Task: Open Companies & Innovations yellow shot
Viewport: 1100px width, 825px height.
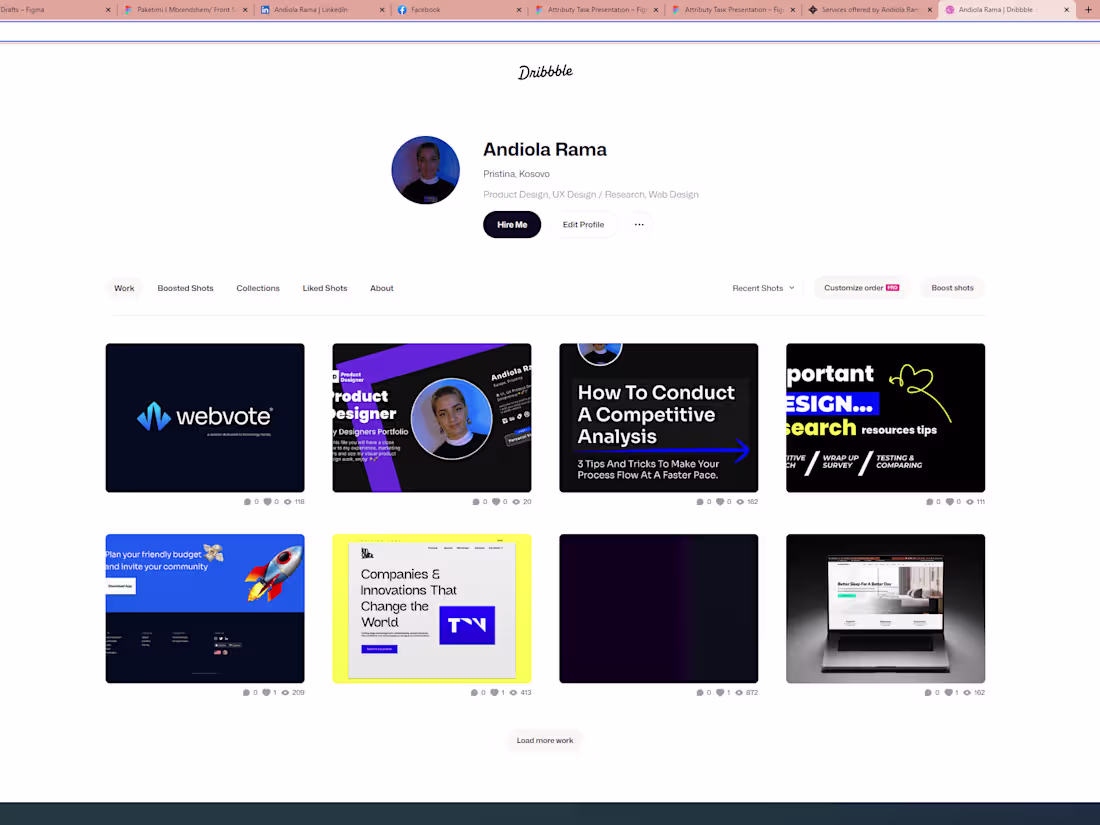Action: 431,608
